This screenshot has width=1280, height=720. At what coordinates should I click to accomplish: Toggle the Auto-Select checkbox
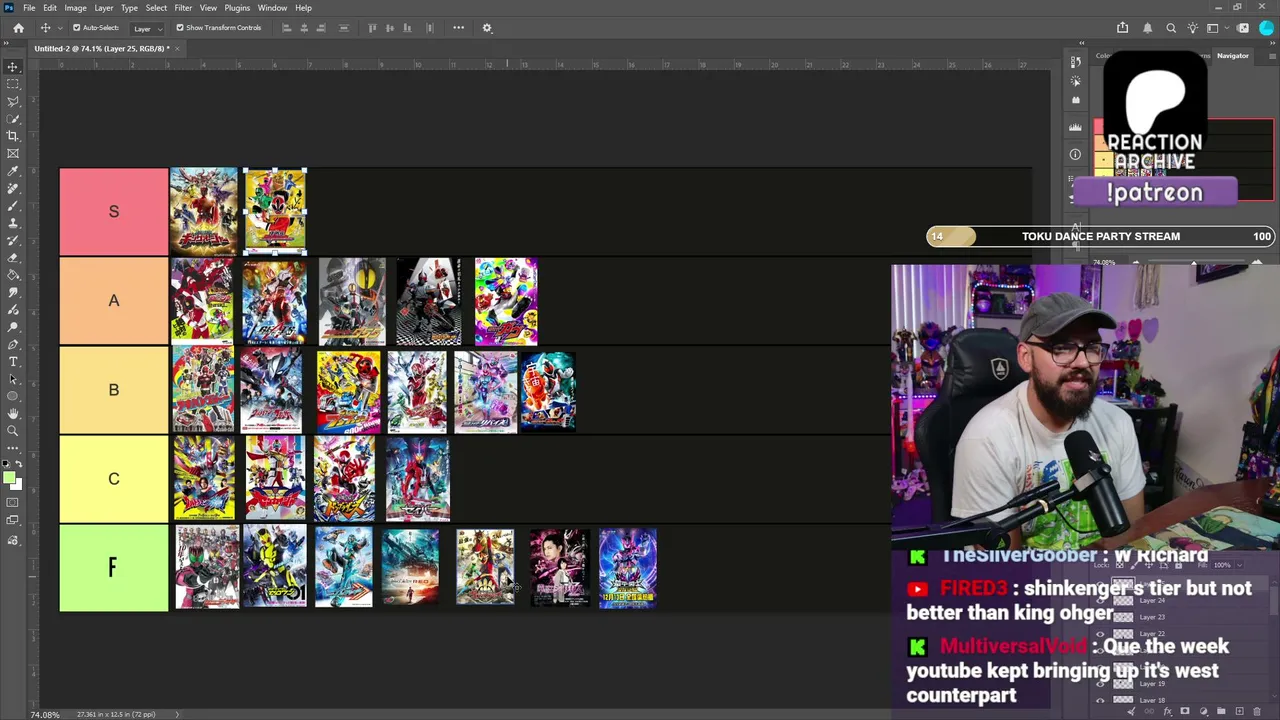(76, 28)
